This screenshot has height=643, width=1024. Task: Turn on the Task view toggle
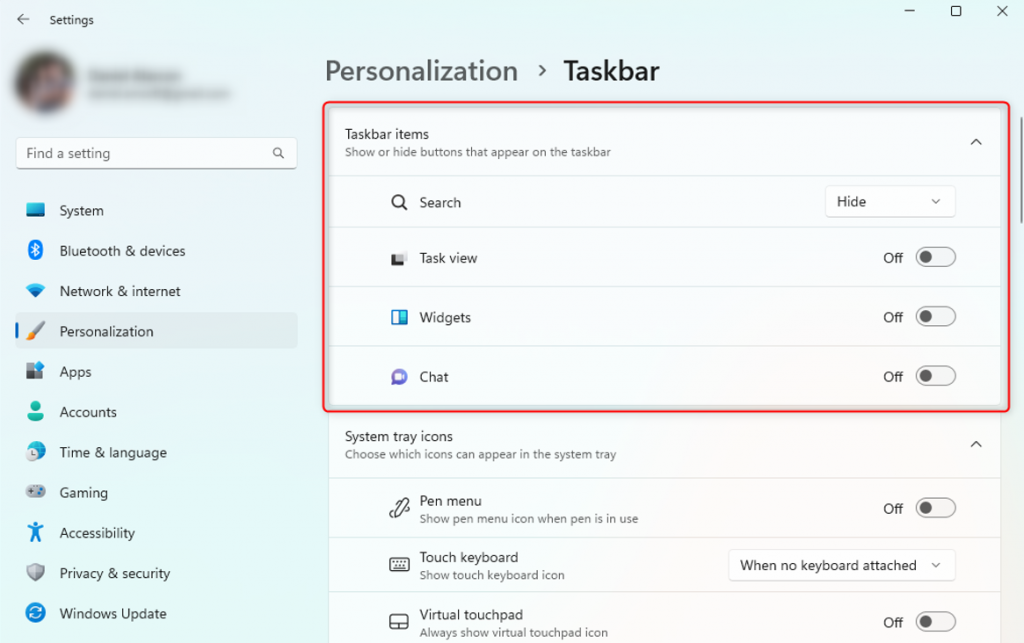point(935,257)
